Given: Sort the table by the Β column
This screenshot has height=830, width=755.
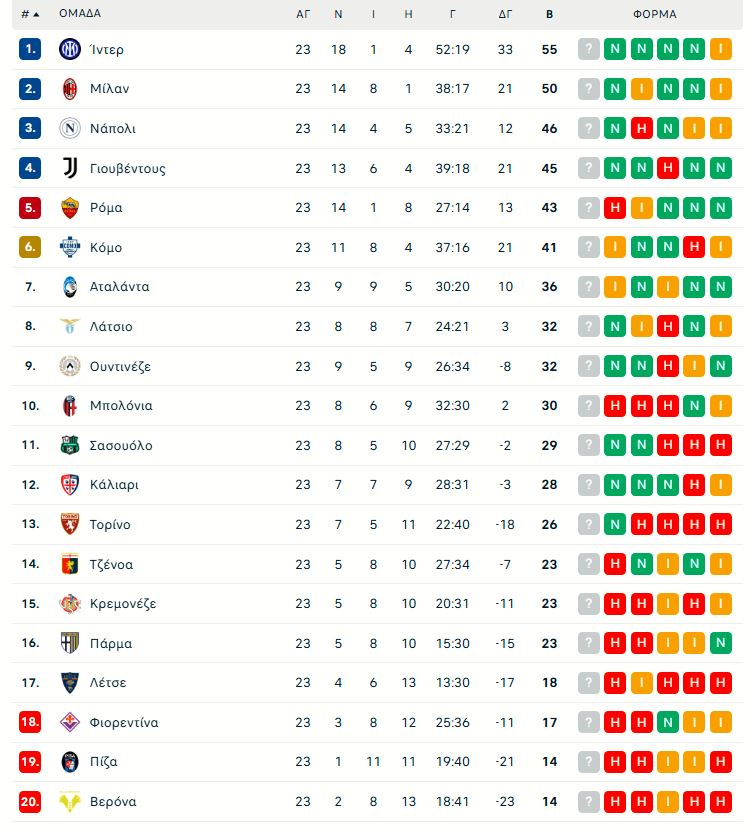Looking at the screenshot, I should coord(547,14).
